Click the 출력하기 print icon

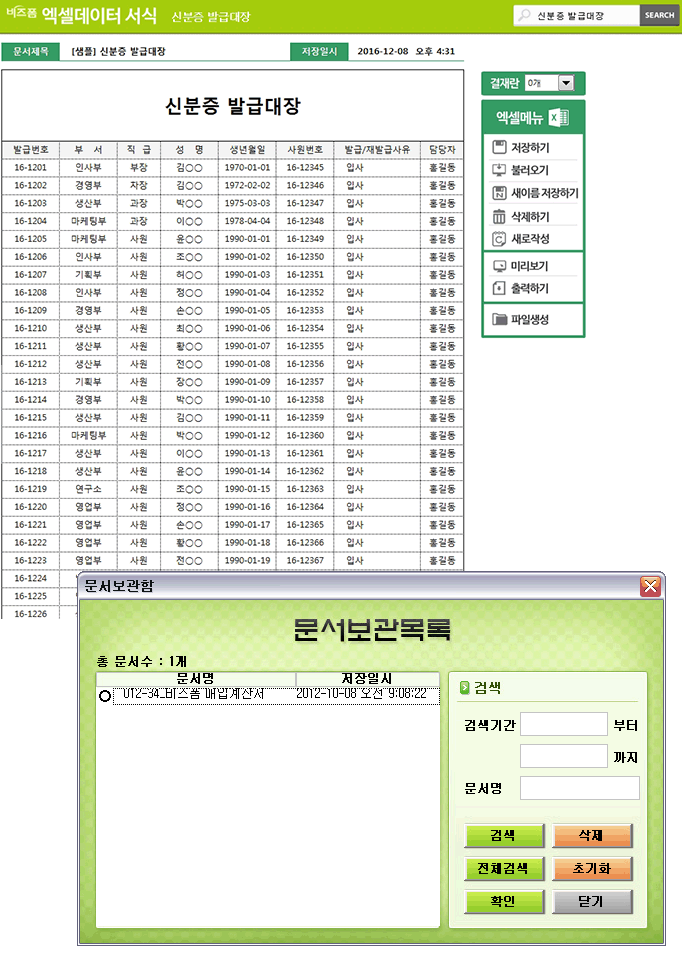coord(499,288)
